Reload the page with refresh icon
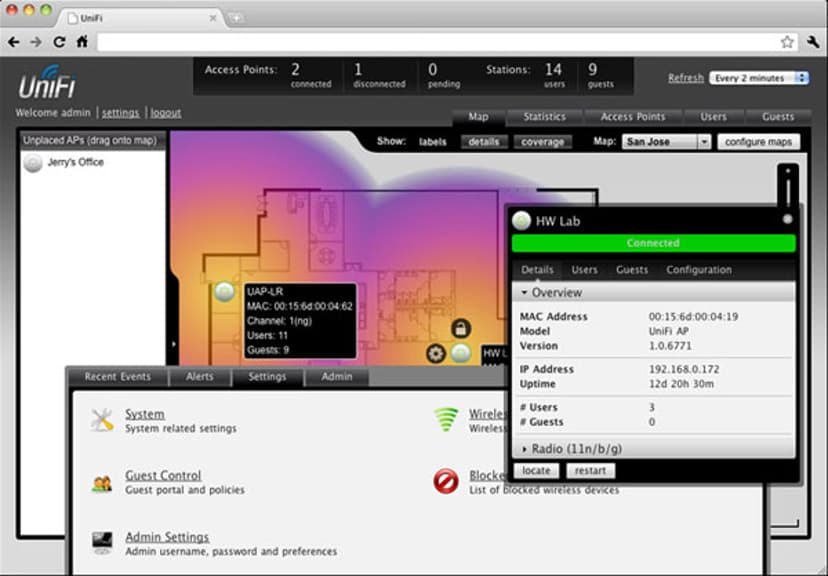828x576 pixels. tap(59, 42)
